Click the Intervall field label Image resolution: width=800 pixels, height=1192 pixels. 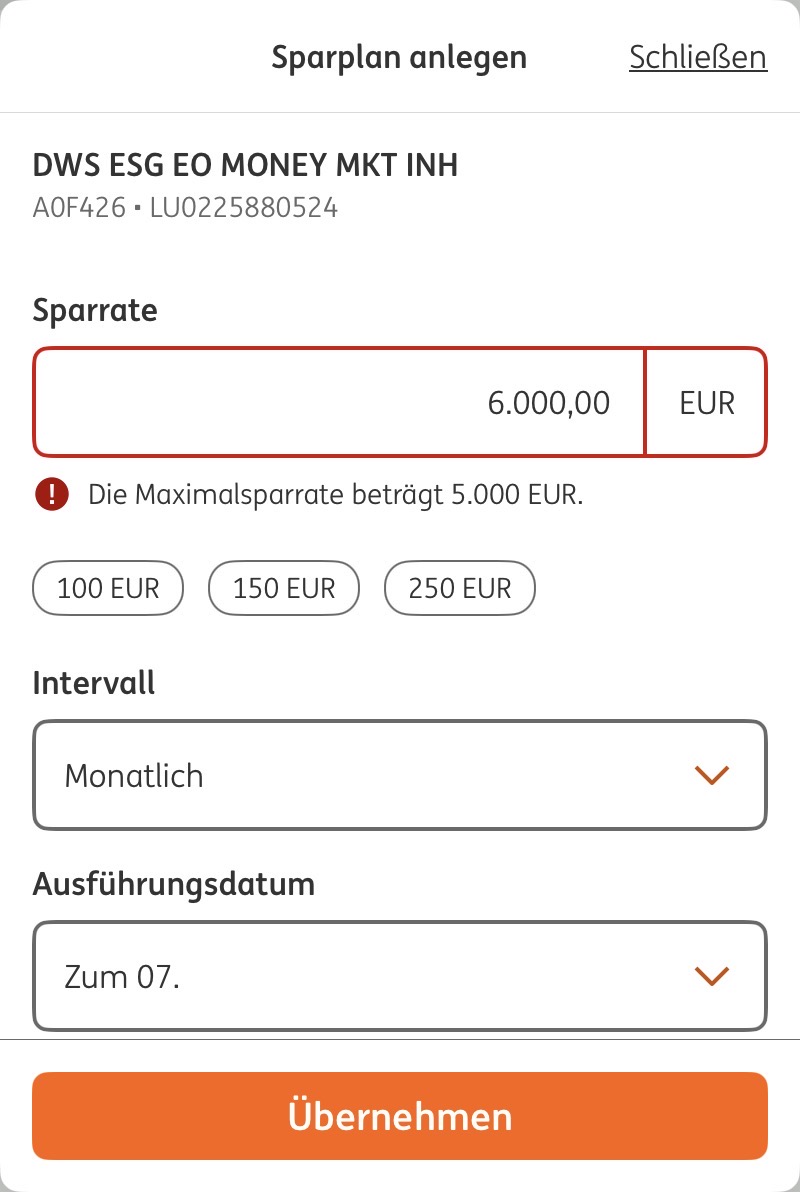[x=94, y=683]
